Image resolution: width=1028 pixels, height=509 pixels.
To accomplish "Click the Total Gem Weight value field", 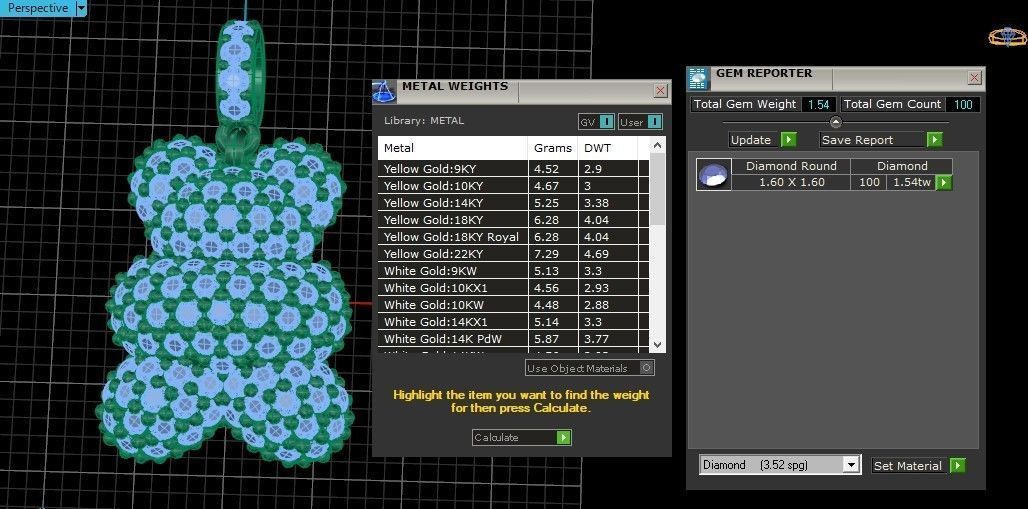I will pyautogui.click(x=818, y=104).
